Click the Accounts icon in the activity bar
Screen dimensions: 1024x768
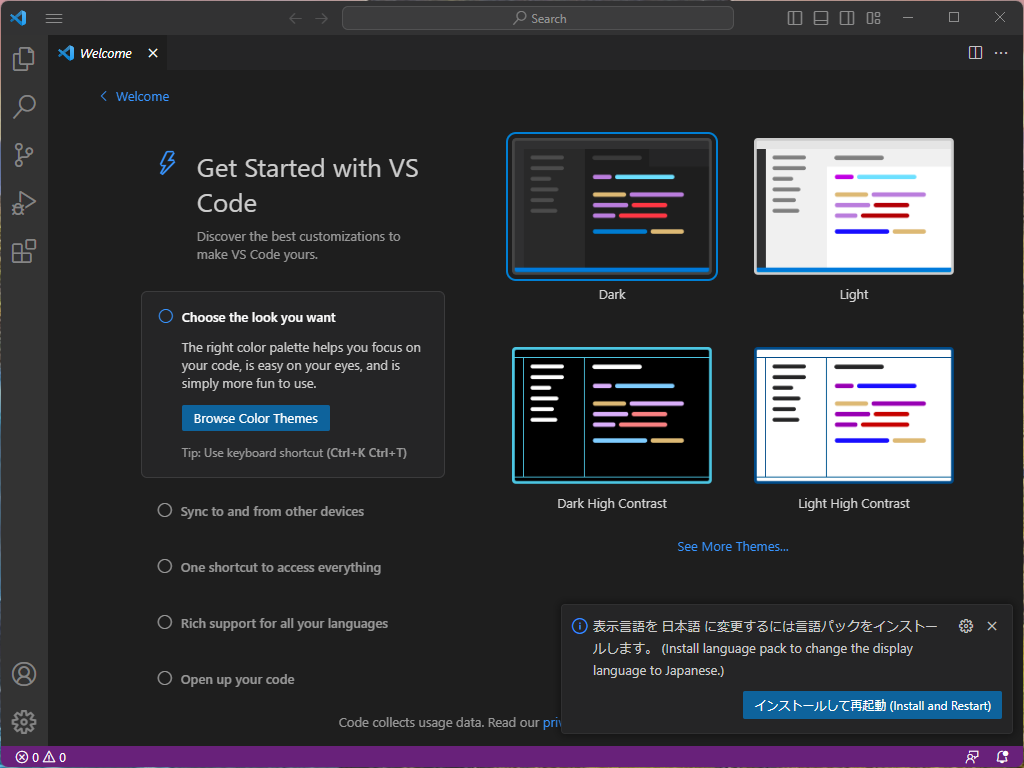[23, 674]
